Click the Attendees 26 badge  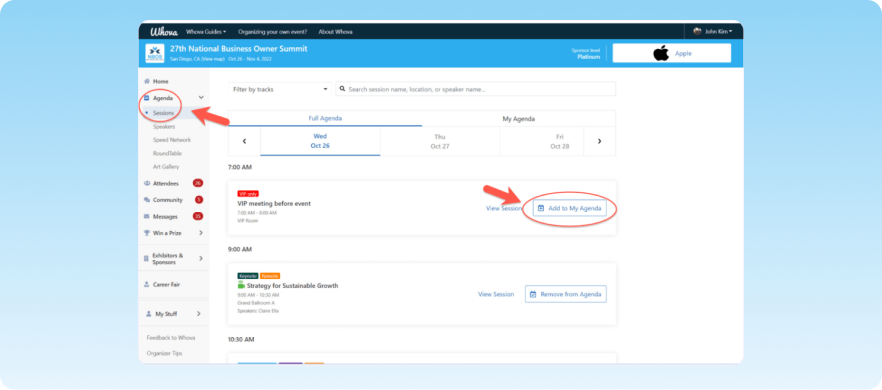coord(197,183)
